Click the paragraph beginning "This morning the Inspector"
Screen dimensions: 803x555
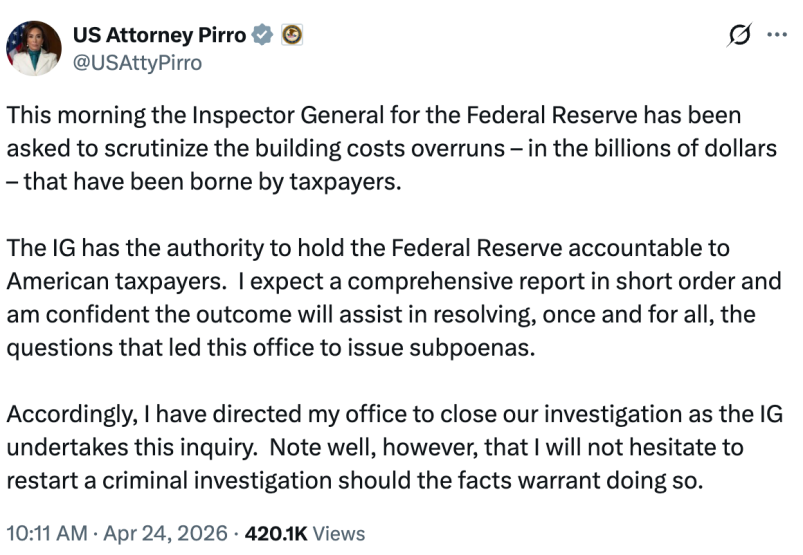pyautogui.click(x=390, y=149)
